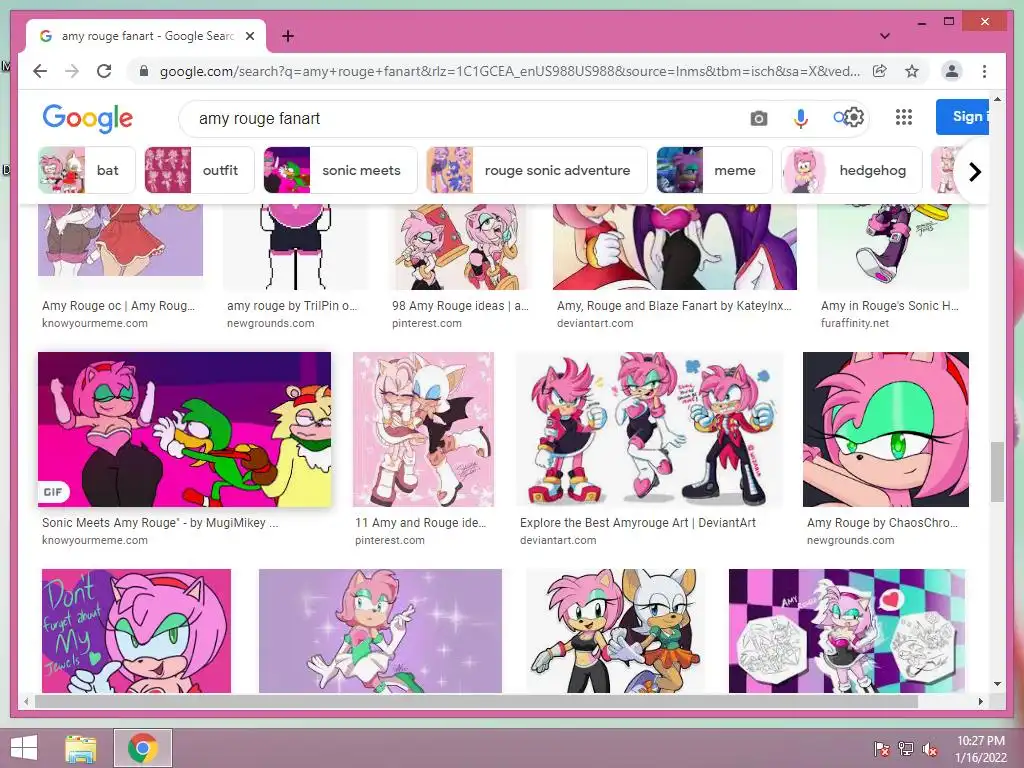Open Amy and Rouge standing together thumbnail

(x=615, y=631)
